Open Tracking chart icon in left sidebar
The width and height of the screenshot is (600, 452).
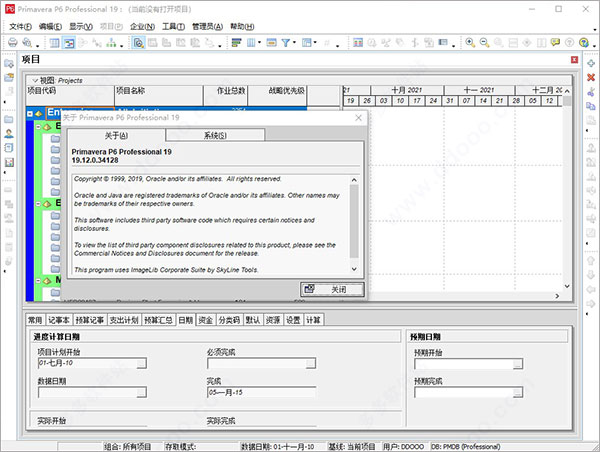pos(9,162)
